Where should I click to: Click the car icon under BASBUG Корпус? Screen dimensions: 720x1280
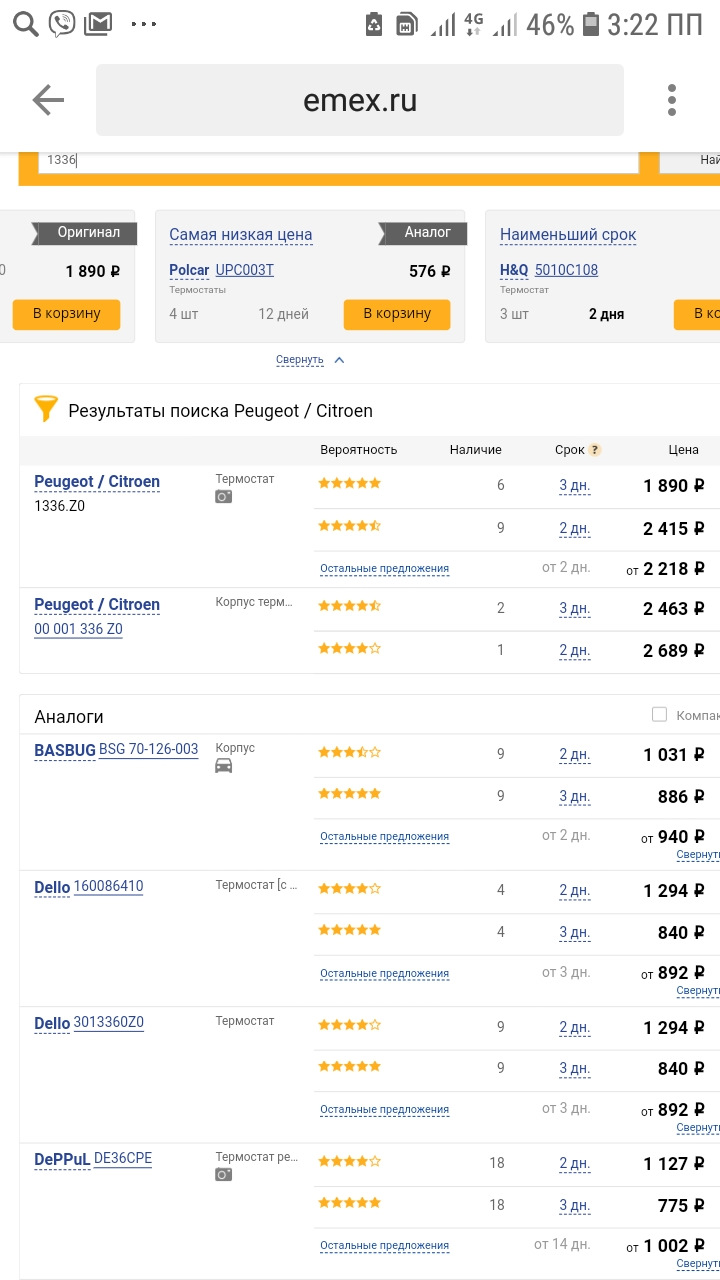click(x=224, y=766)
